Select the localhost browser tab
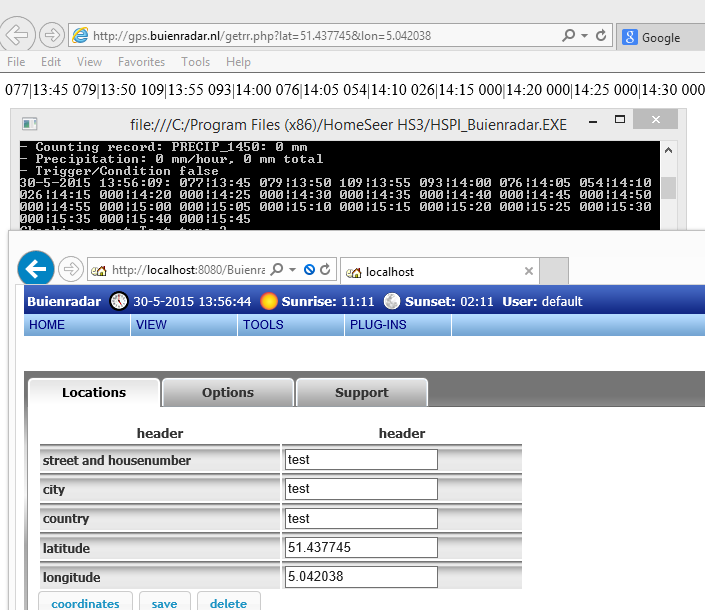 [439, 272]
